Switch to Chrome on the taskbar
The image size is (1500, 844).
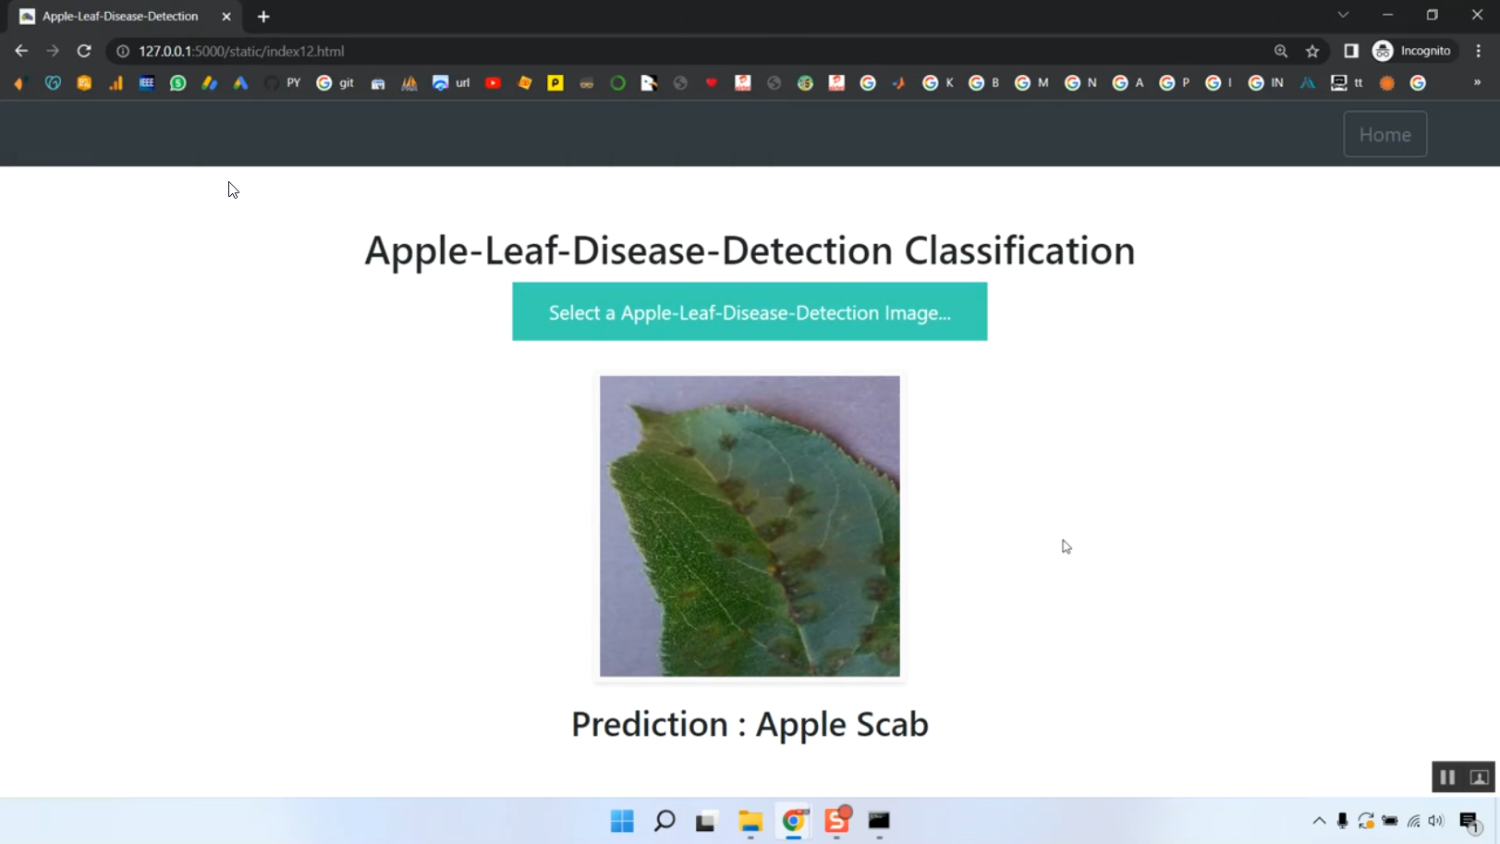(793, 821)
